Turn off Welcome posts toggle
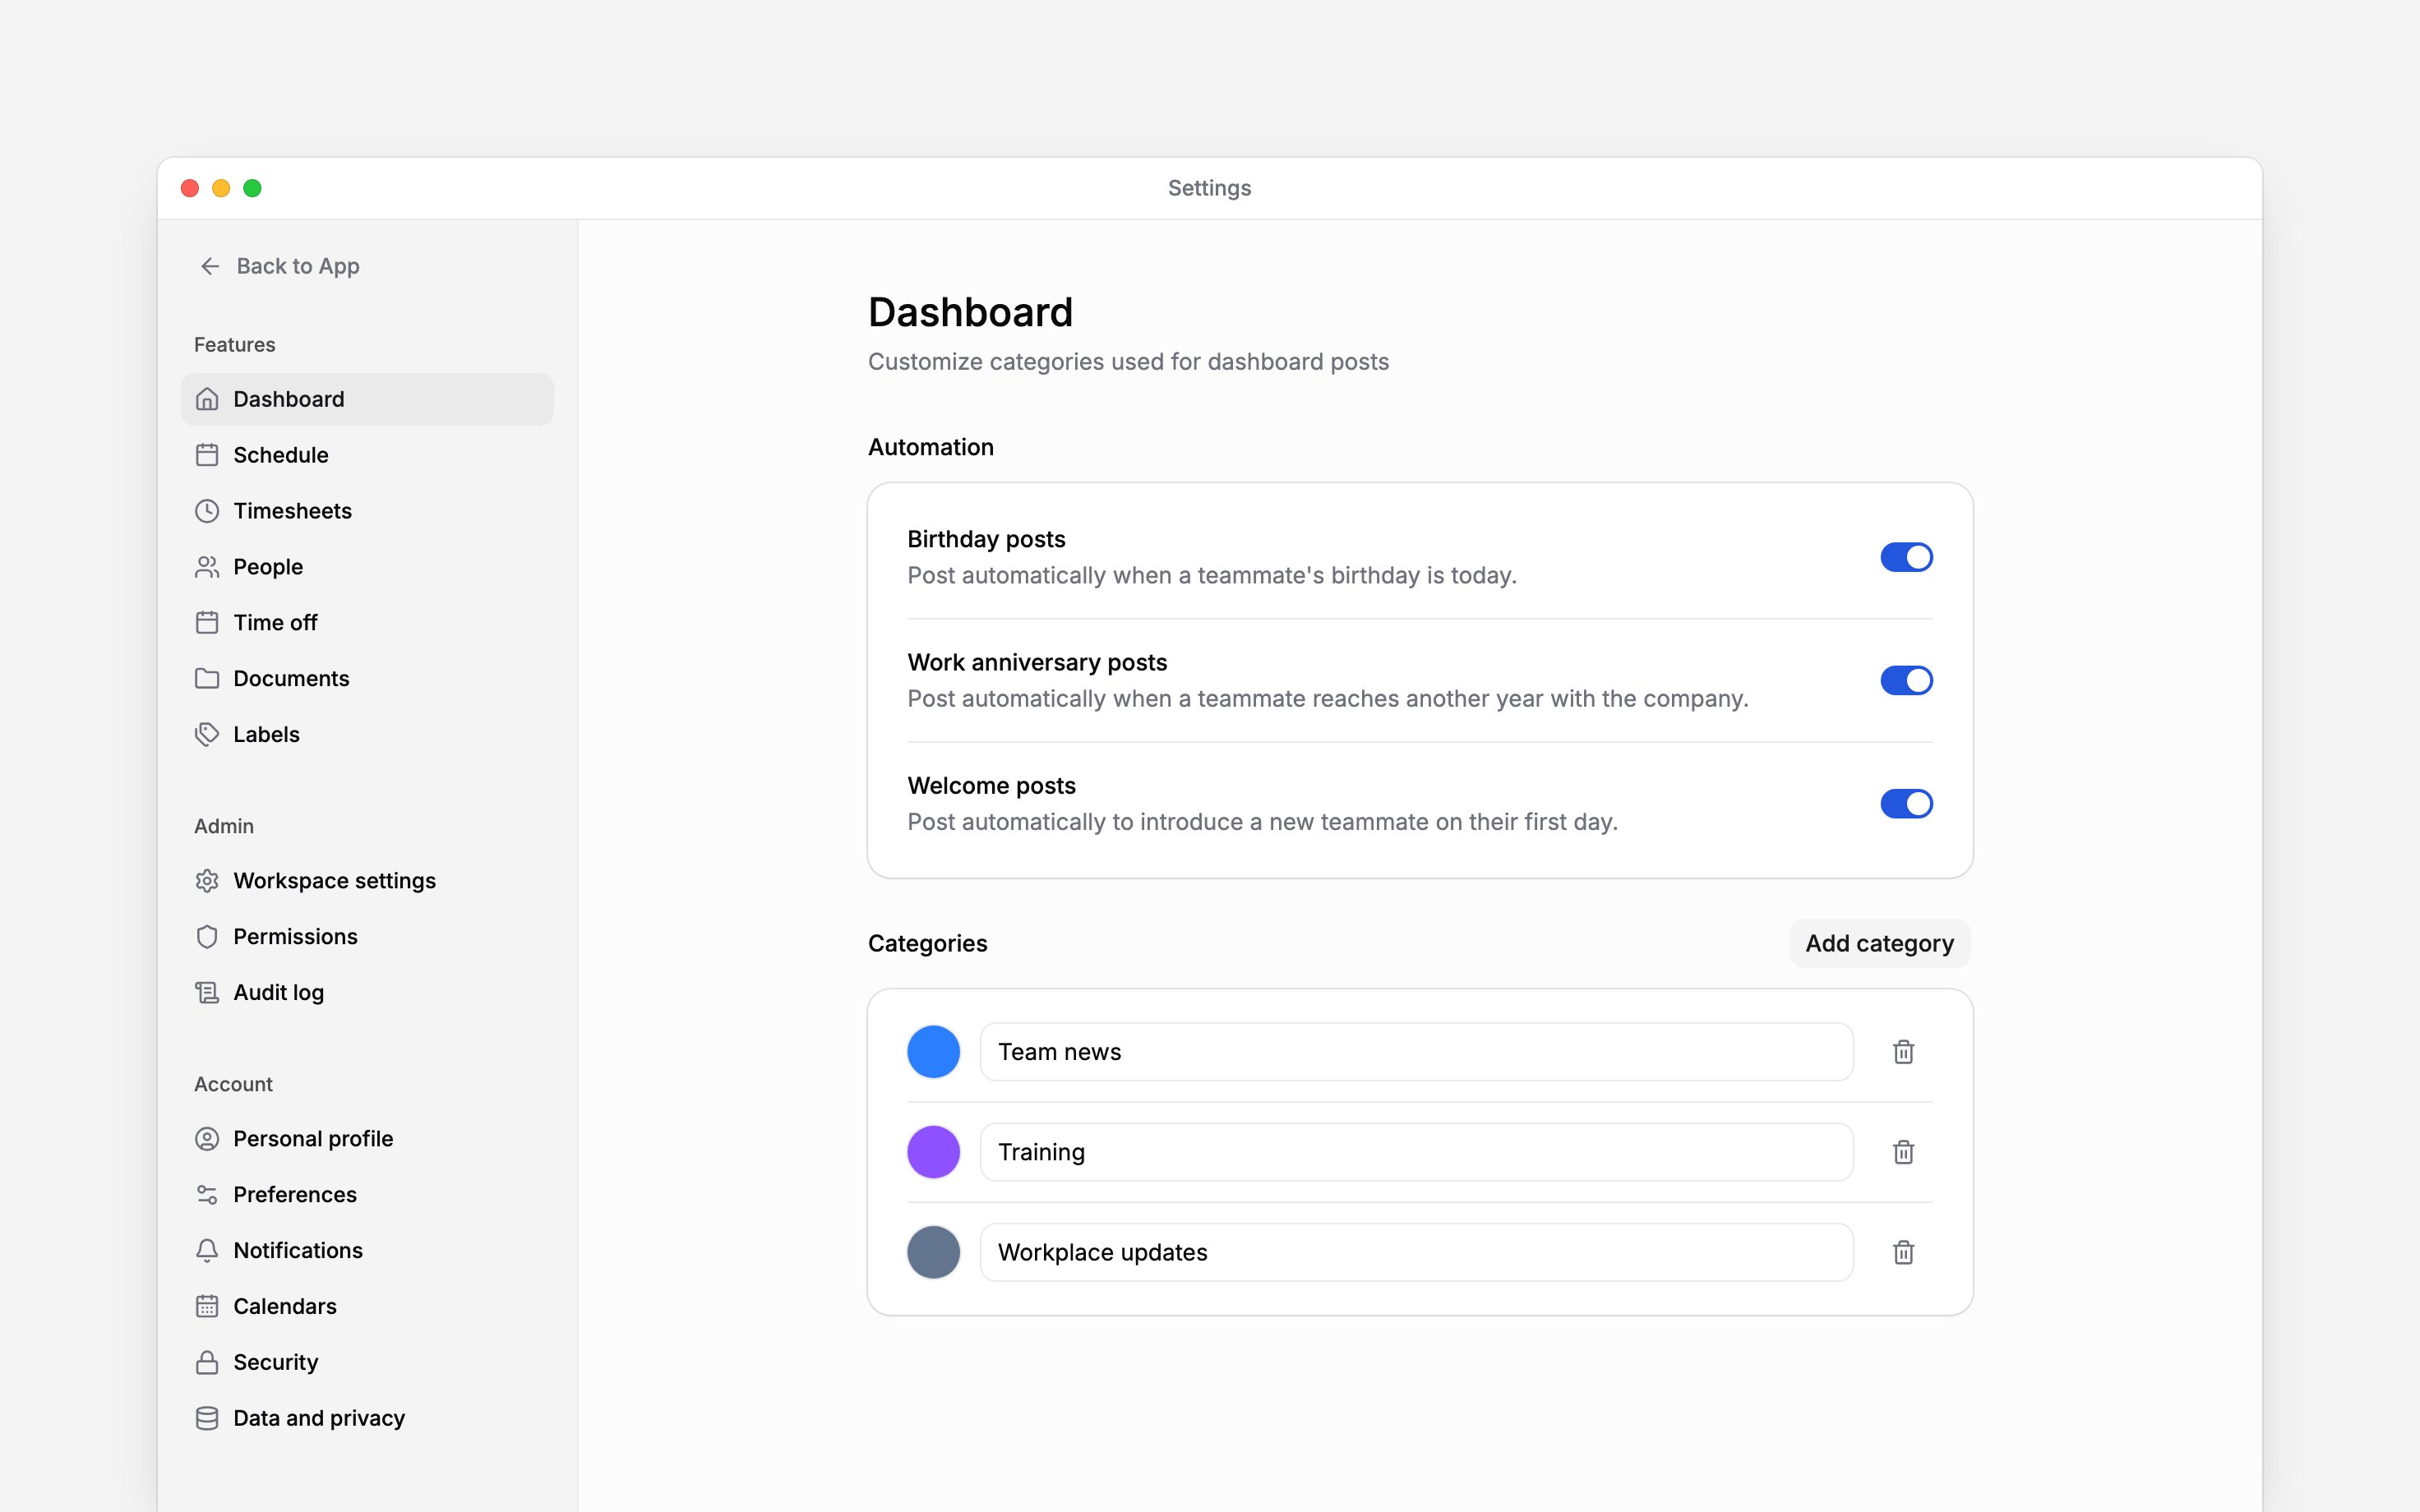The image size is (2420, 1512). coord(1906,803)
